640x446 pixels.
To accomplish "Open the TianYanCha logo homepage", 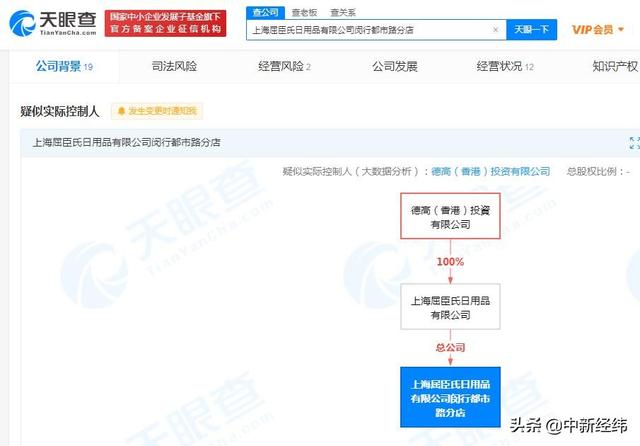I will click(x=53, y=23).
